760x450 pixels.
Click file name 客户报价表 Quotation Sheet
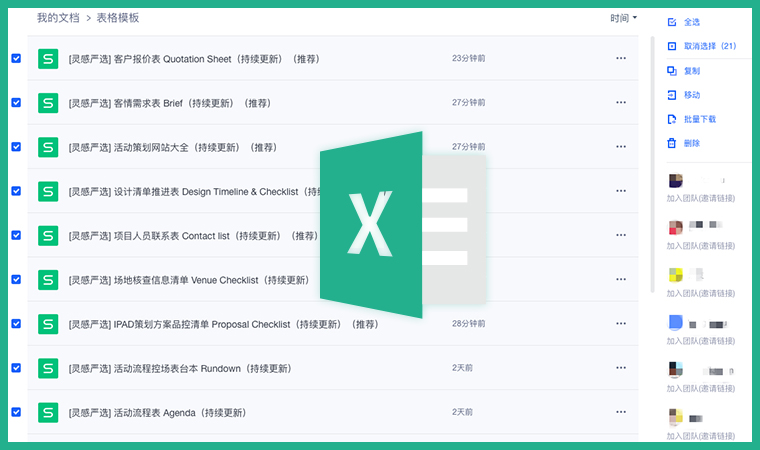click(194, 59)
